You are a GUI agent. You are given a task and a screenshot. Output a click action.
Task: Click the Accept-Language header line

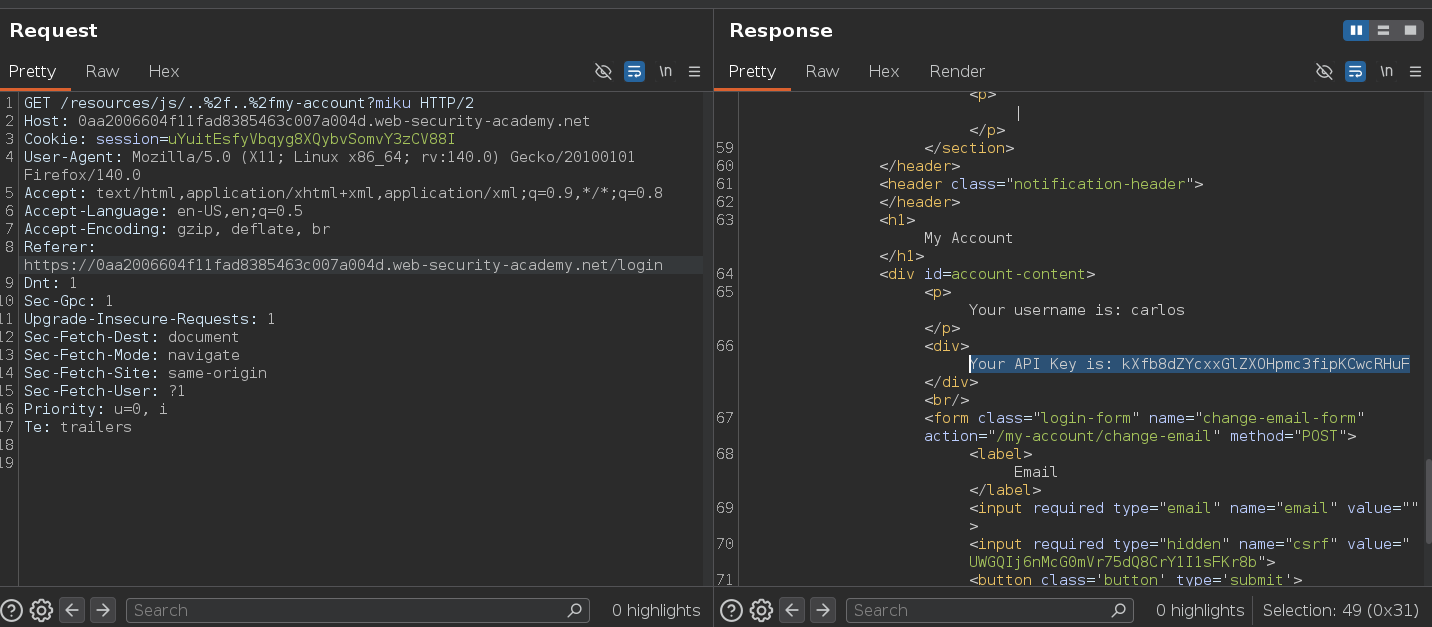click(x=163, y=211)
